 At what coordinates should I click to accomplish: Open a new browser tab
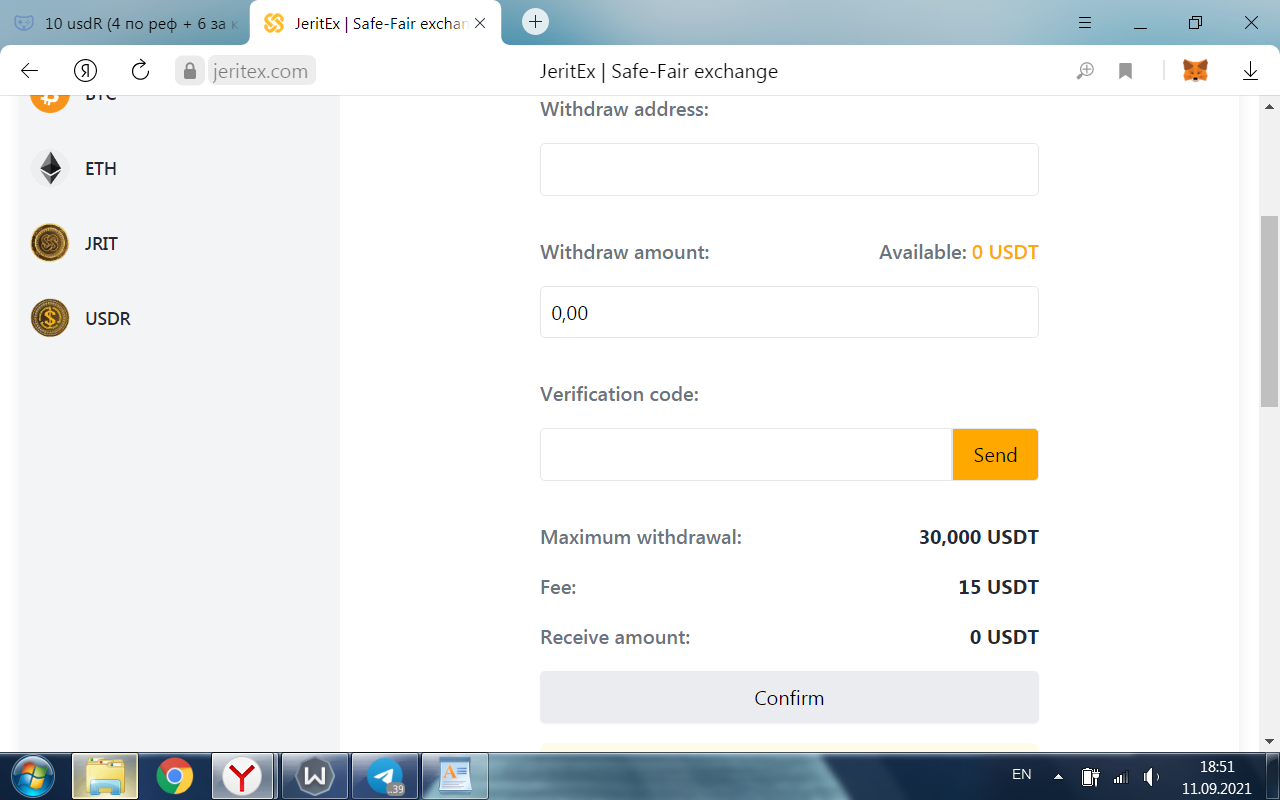pyautogui.click(x=536, y=22)
